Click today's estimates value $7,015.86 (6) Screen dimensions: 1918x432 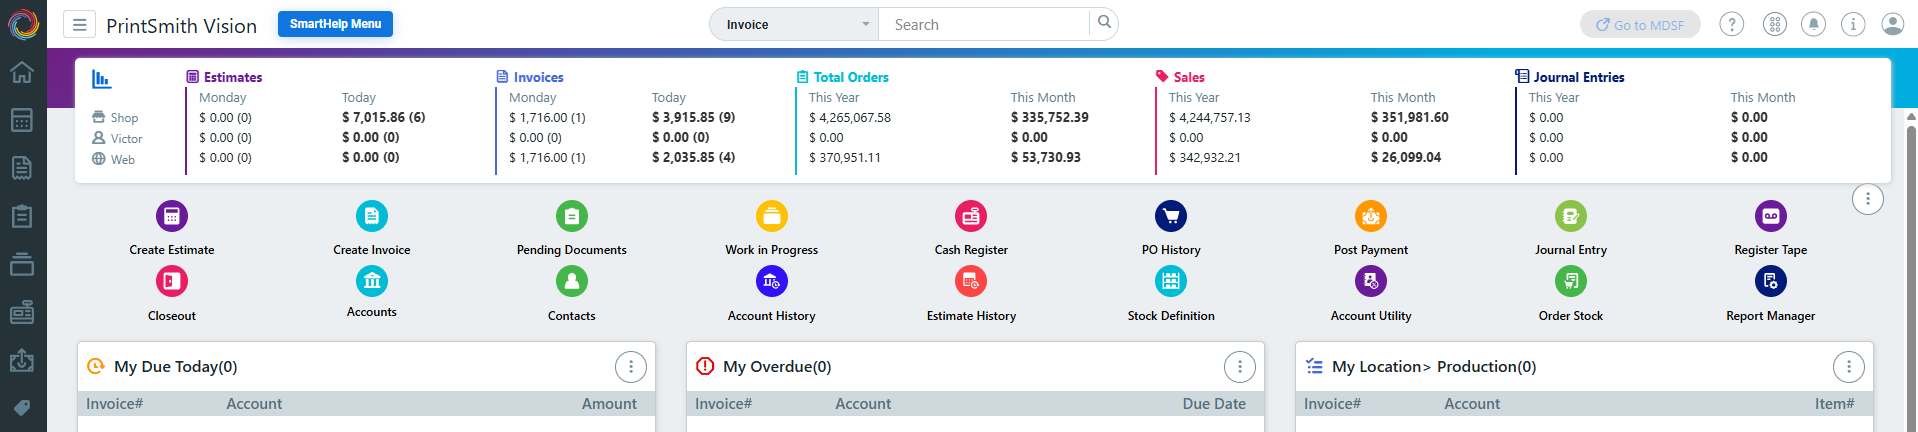tap(384, 117)
